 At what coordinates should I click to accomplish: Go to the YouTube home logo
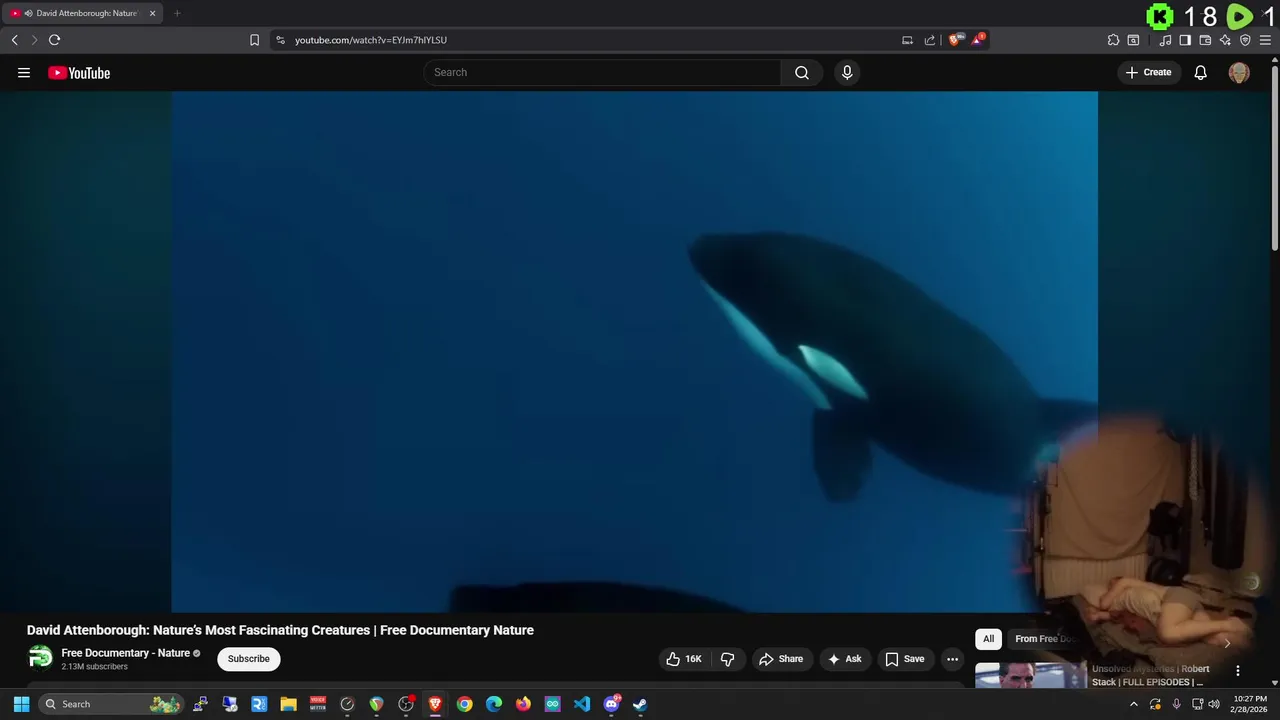(x=79, y=73)
